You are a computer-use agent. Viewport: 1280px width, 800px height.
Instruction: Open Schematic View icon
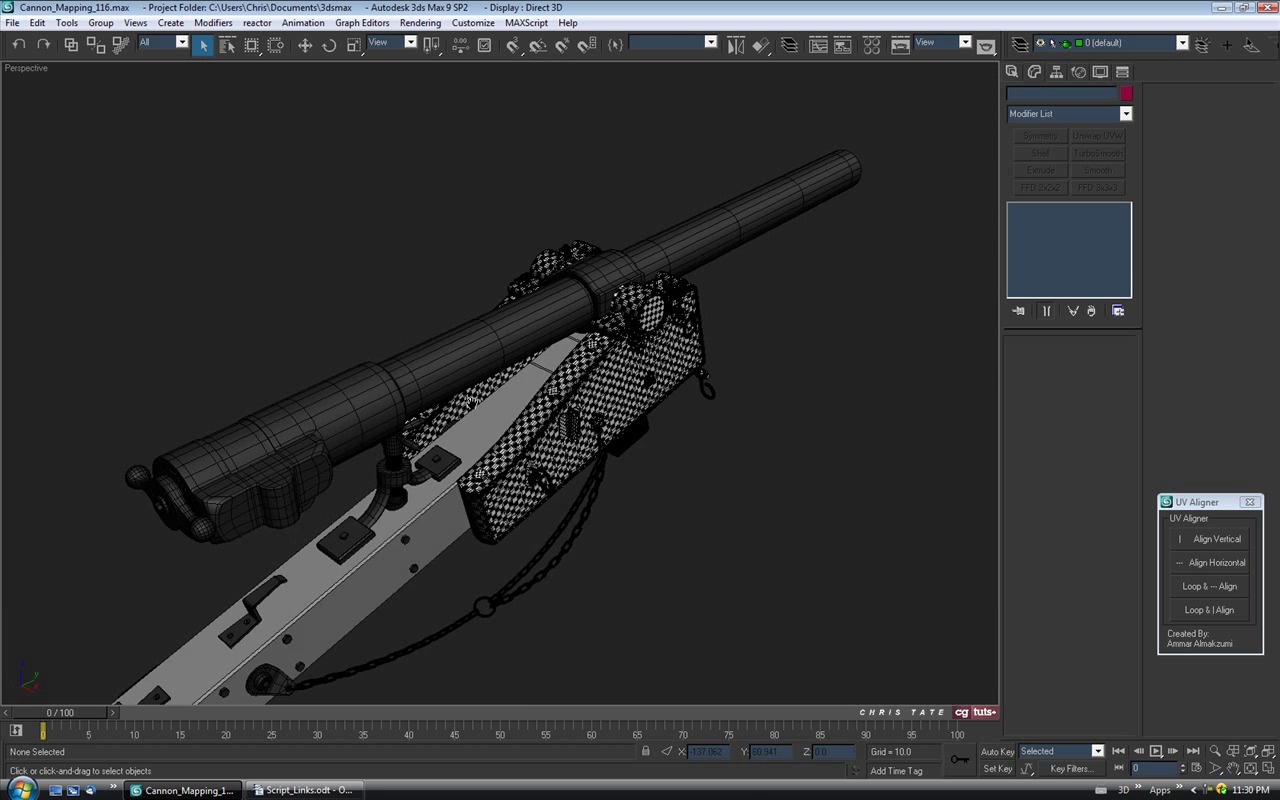click(x=843, y=44)
